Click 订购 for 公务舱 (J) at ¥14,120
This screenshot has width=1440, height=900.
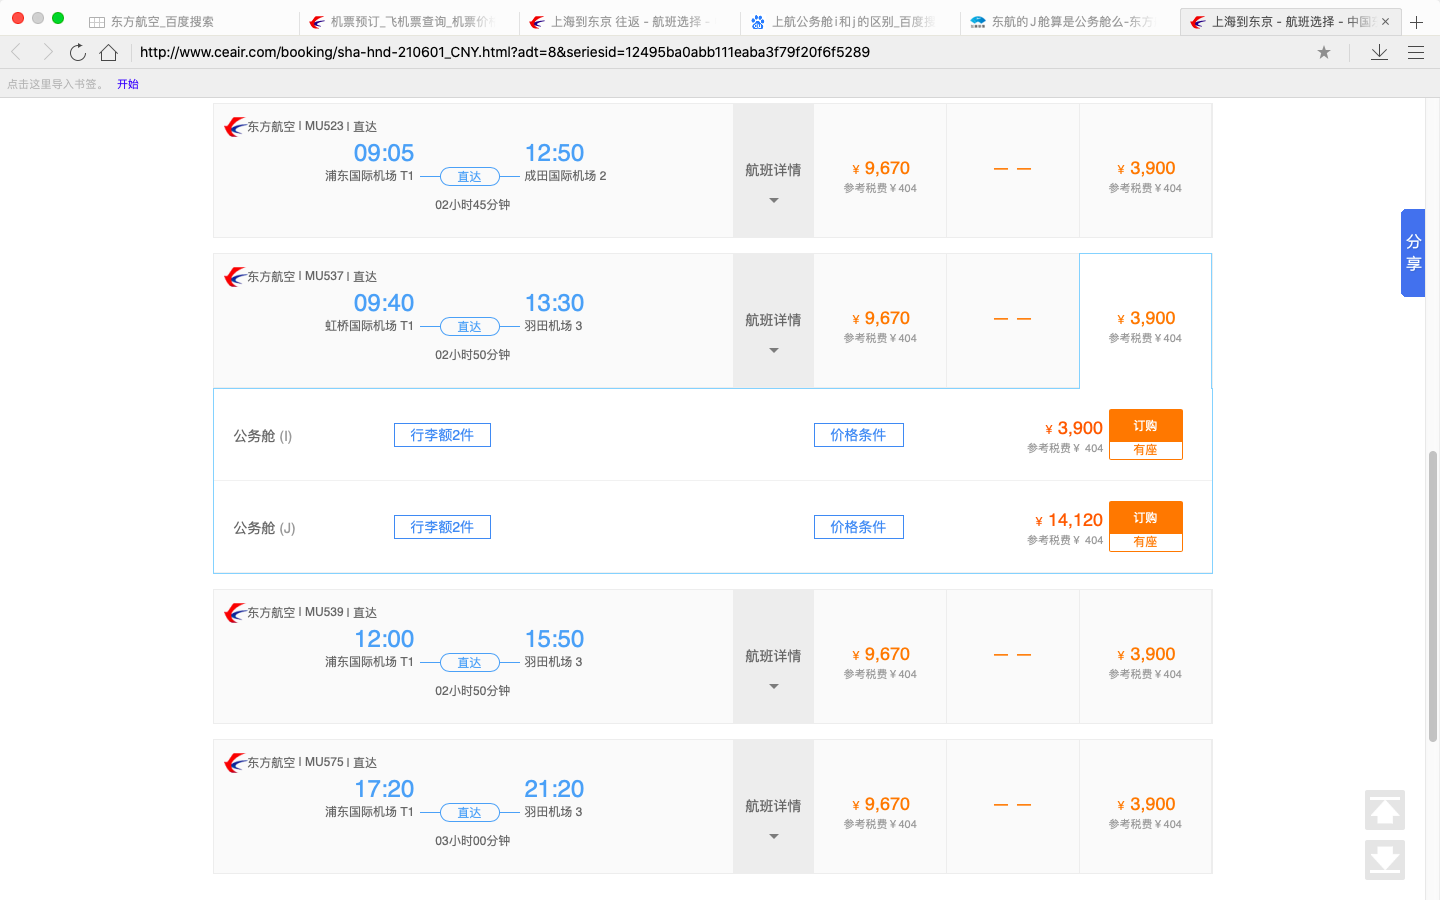[x=1146, y=518]
